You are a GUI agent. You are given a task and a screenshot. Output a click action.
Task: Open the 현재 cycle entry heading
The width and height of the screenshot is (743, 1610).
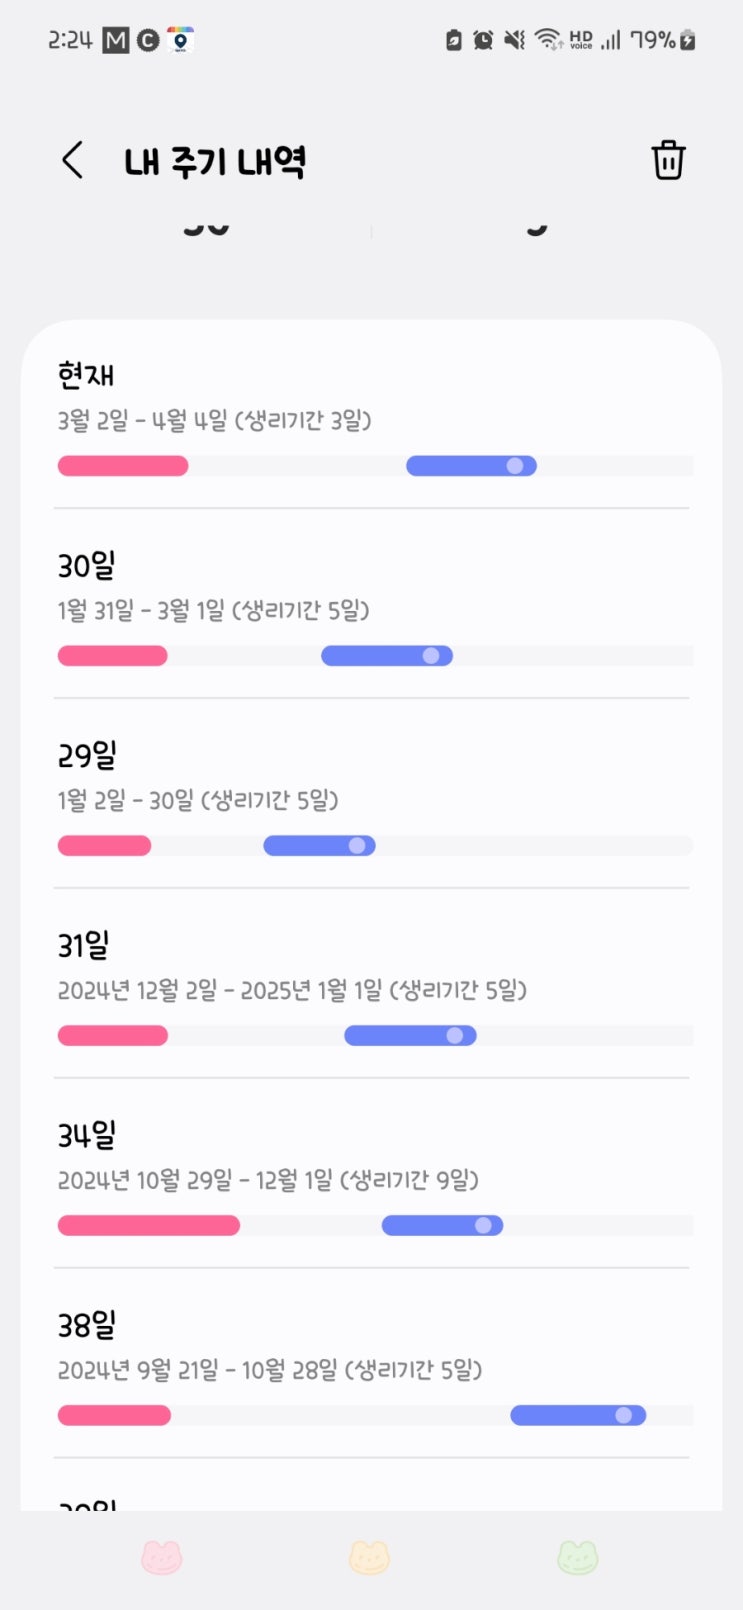coord(86,376)
